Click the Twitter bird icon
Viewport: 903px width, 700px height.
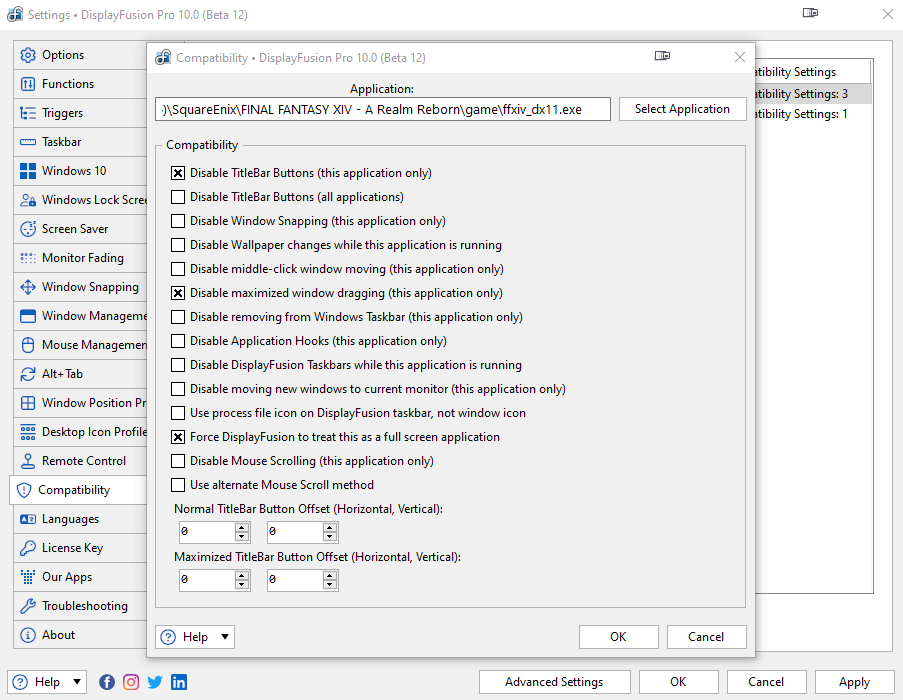click(x=155, y=682)
